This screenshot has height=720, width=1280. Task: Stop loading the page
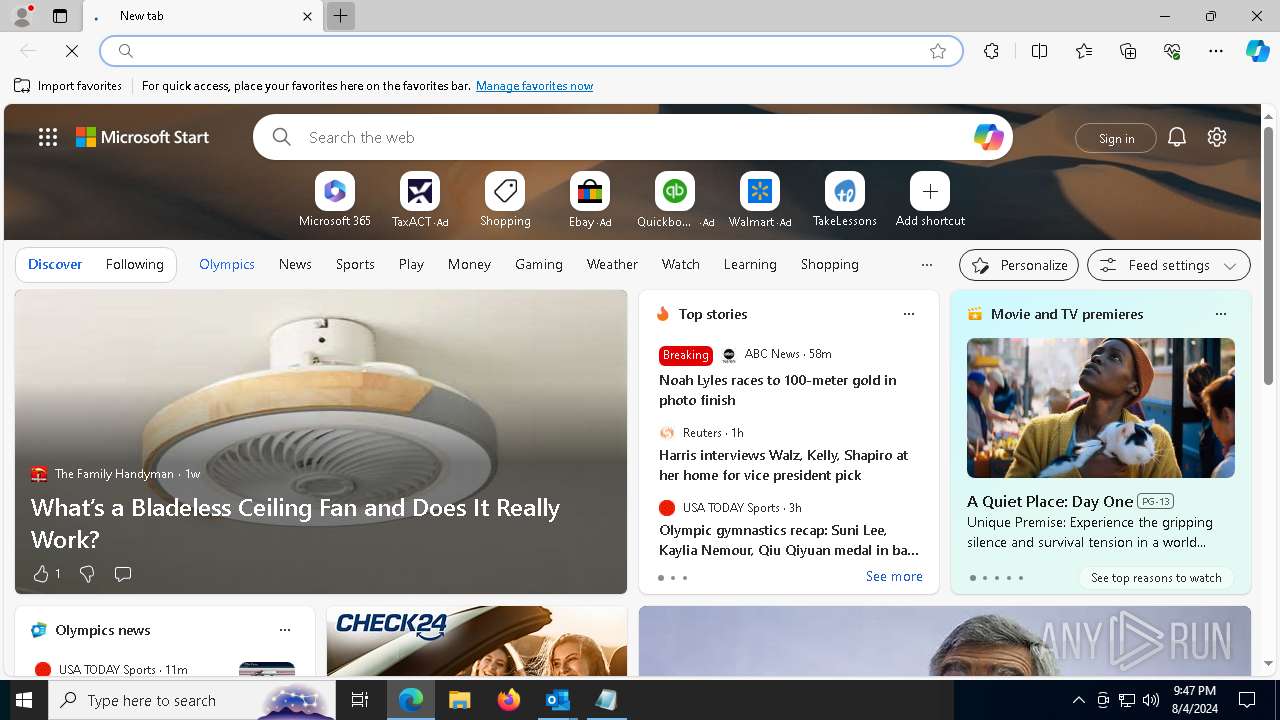coord(72,51)
